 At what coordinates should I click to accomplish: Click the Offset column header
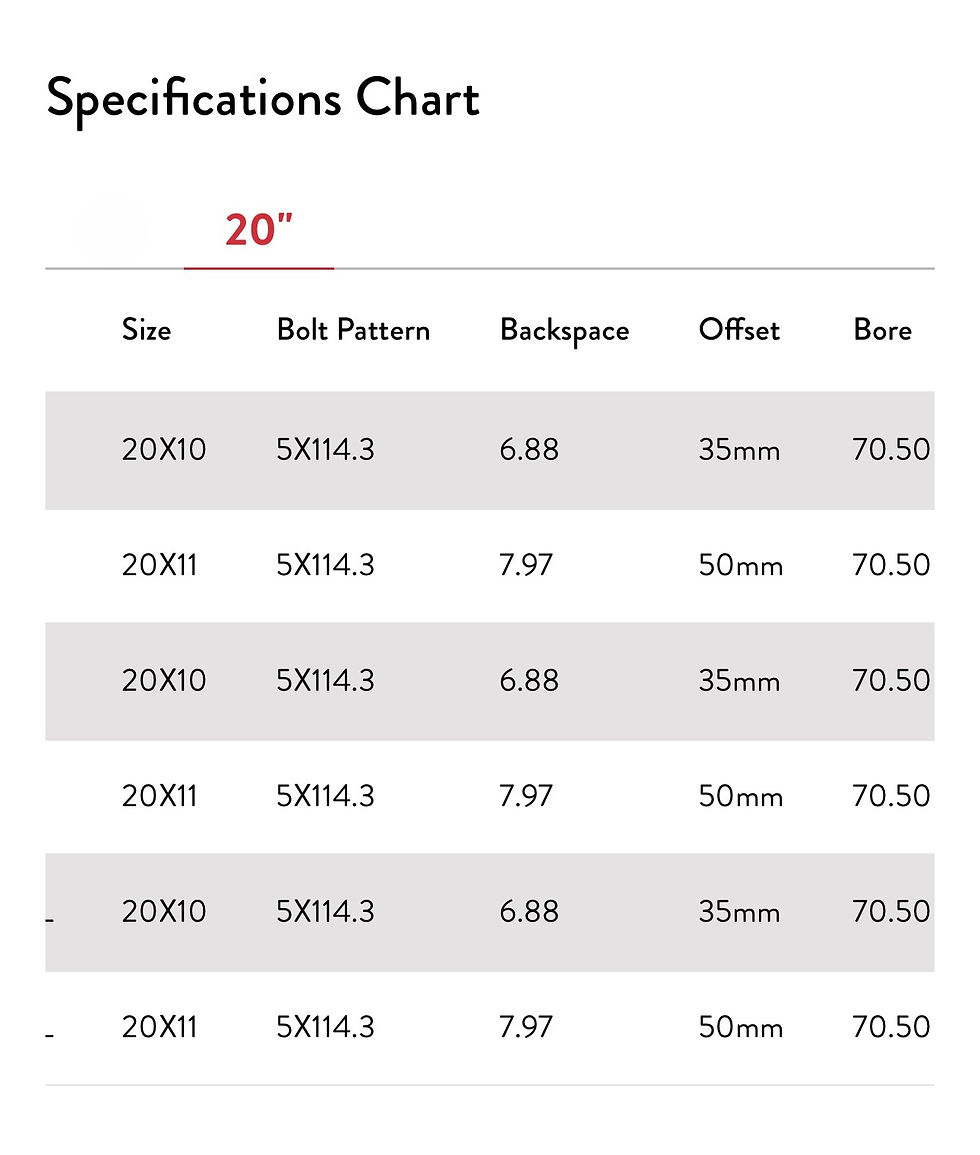coord(738,330)
